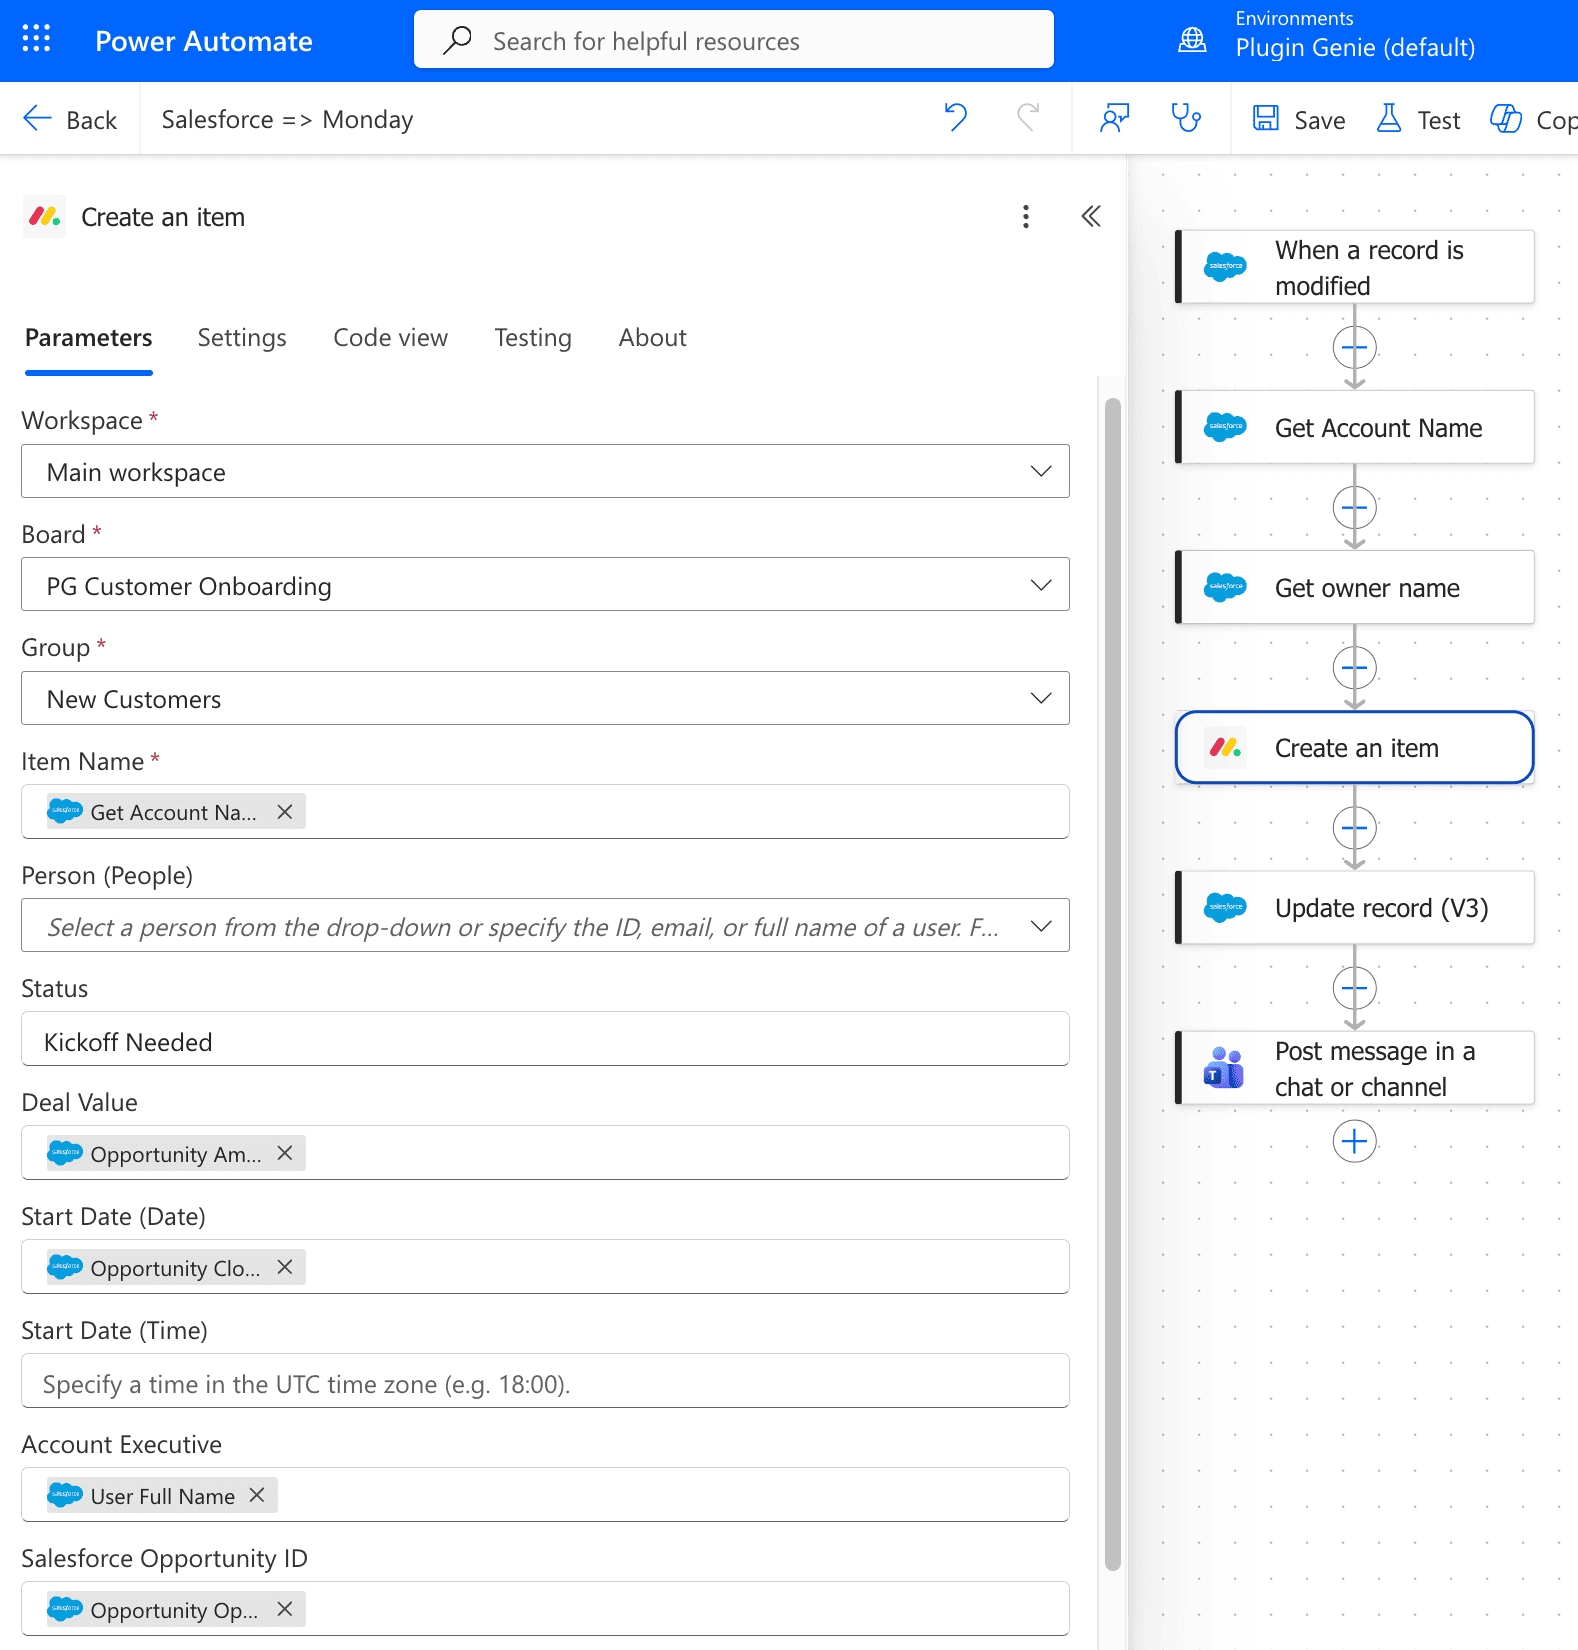Collapse the panel with double chevron icon
Viewport: 1578px width, 1650px height.
(x=1091, y=217)
